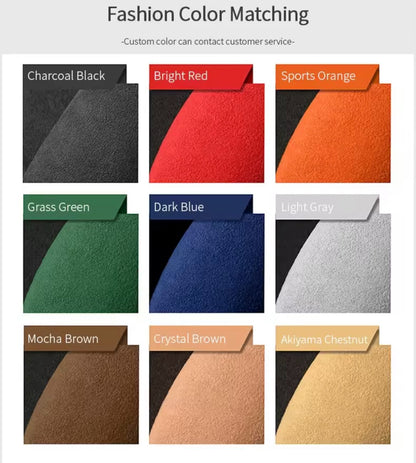
Task: Click the Mocha Brown label tab
Action: coord(75,338)
